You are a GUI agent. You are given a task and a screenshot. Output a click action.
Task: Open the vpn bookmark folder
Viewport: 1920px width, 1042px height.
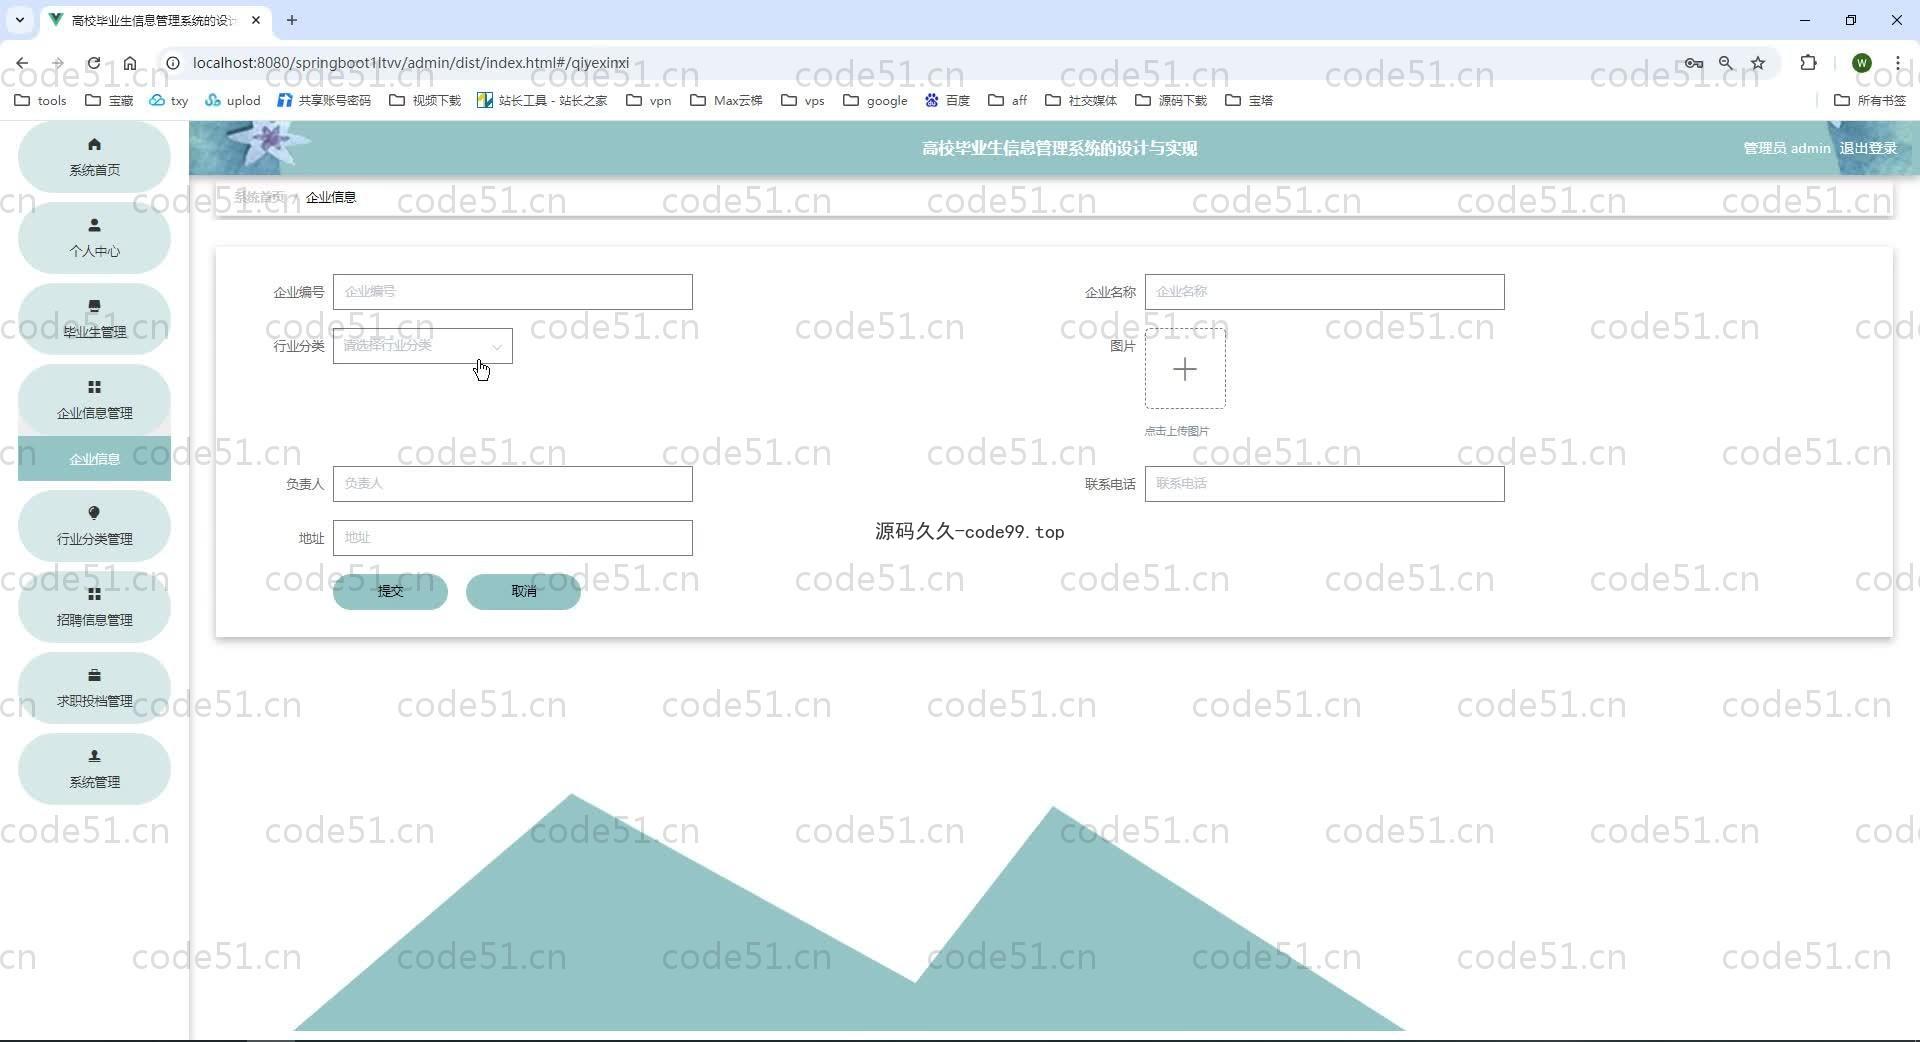pos(649,100)
